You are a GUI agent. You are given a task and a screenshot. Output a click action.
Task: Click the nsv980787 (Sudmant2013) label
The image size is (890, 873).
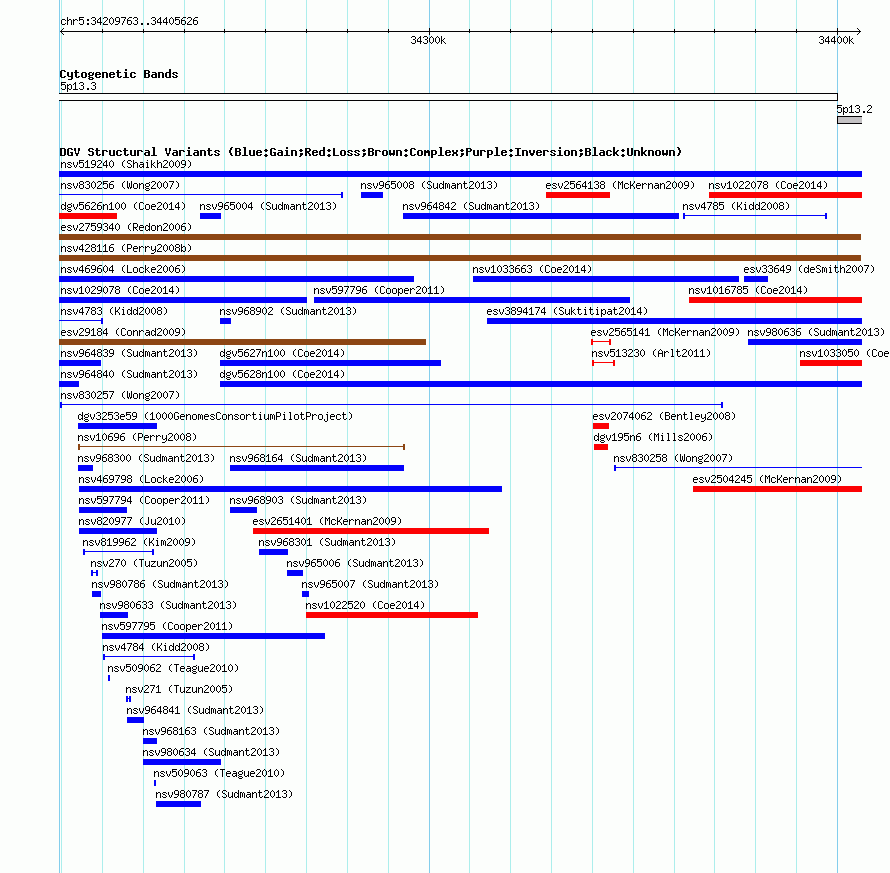click(224, 794)
